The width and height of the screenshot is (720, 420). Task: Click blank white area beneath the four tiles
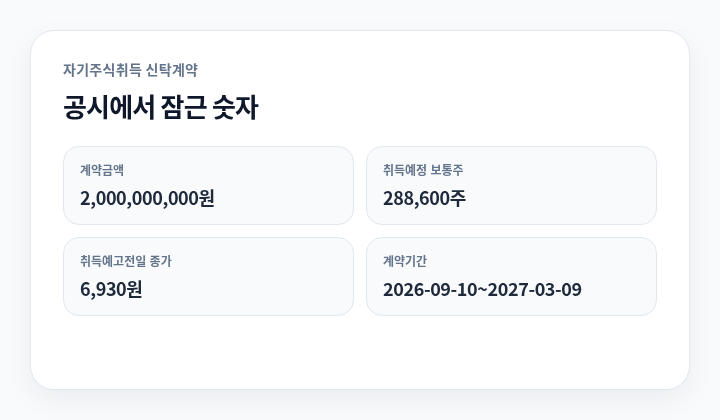point(360,351)
